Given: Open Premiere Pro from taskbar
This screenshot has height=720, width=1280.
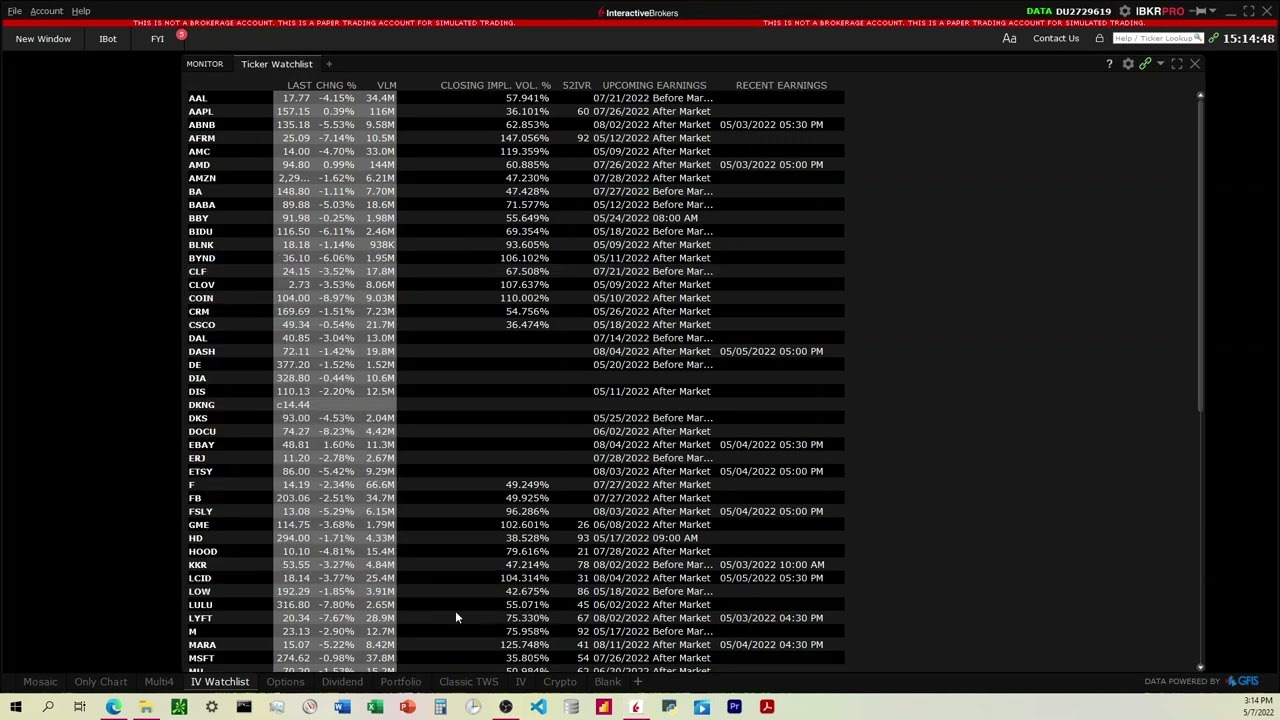Looking at the screenshot, I should click(x=734, y=707).
